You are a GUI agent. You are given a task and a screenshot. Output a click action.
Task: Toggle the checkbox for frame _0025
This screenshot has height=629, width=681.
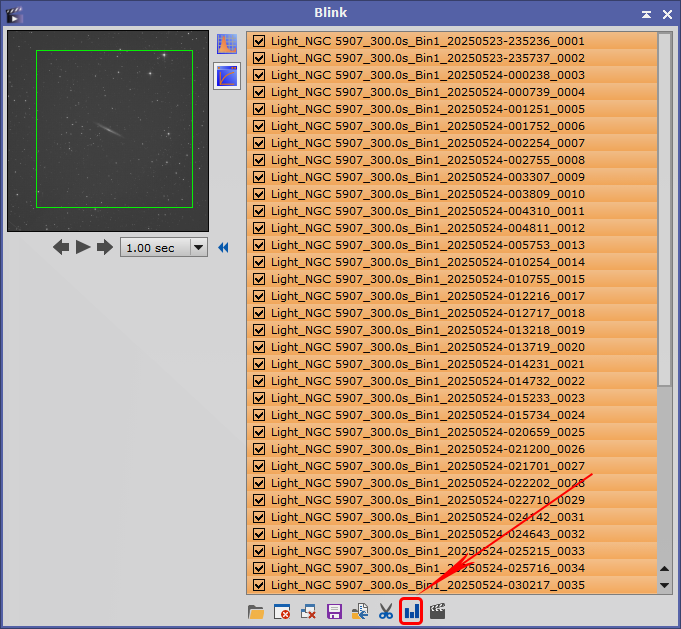(259, 432)
